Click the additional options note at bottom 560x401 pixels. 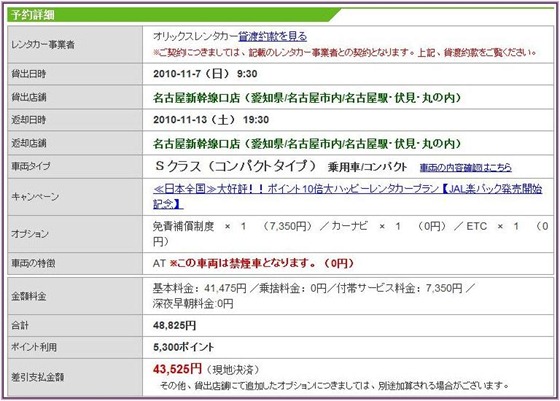334,386
